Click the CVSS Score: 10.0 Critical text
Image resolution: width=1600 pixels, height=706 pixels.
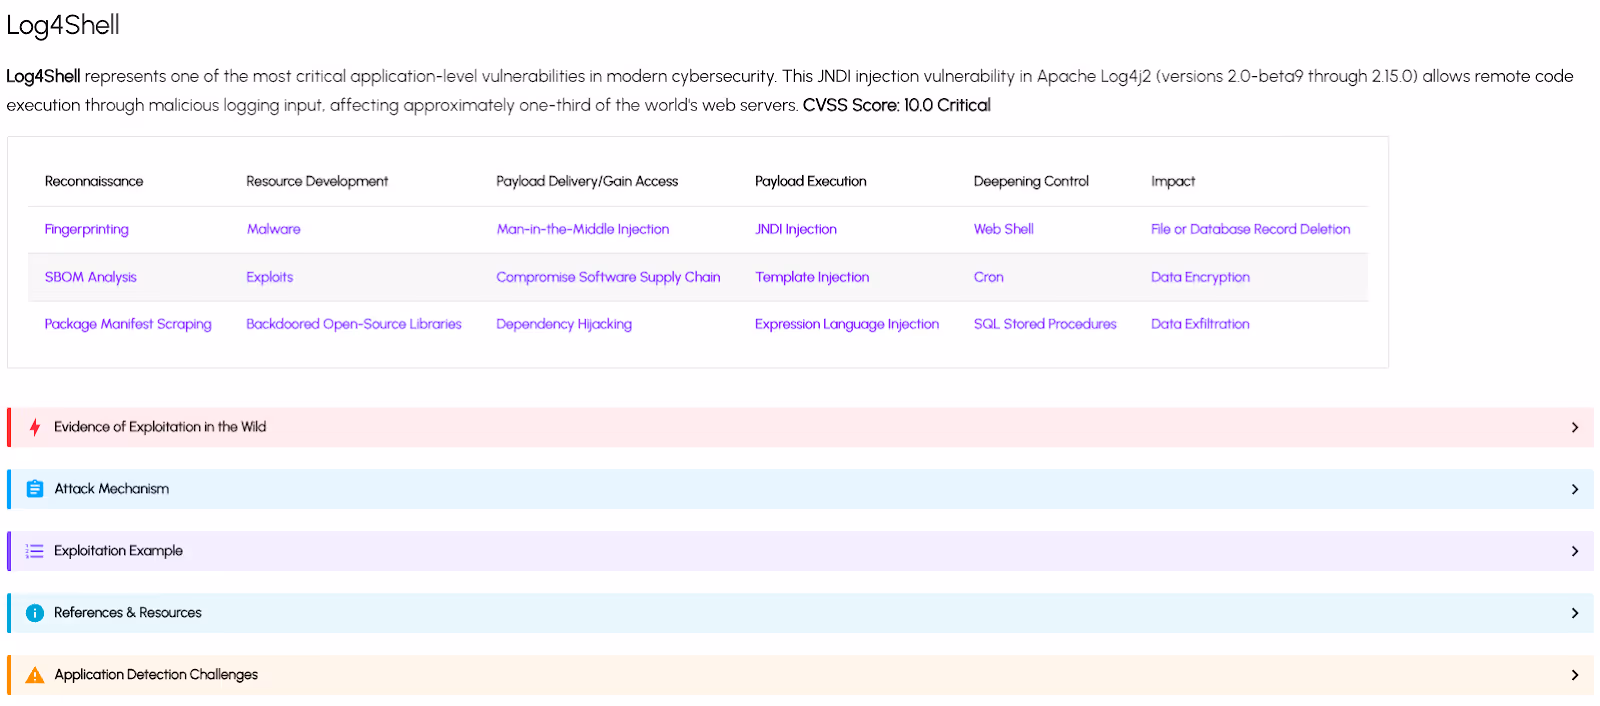(x=897, y=105)
